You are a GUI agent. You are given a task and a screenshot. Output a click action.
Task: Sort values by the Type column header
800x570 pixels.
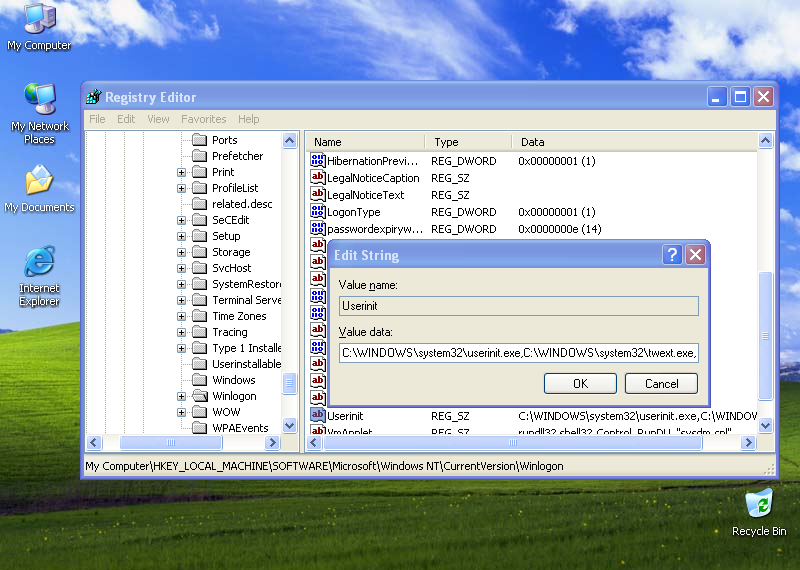point(467,142)
